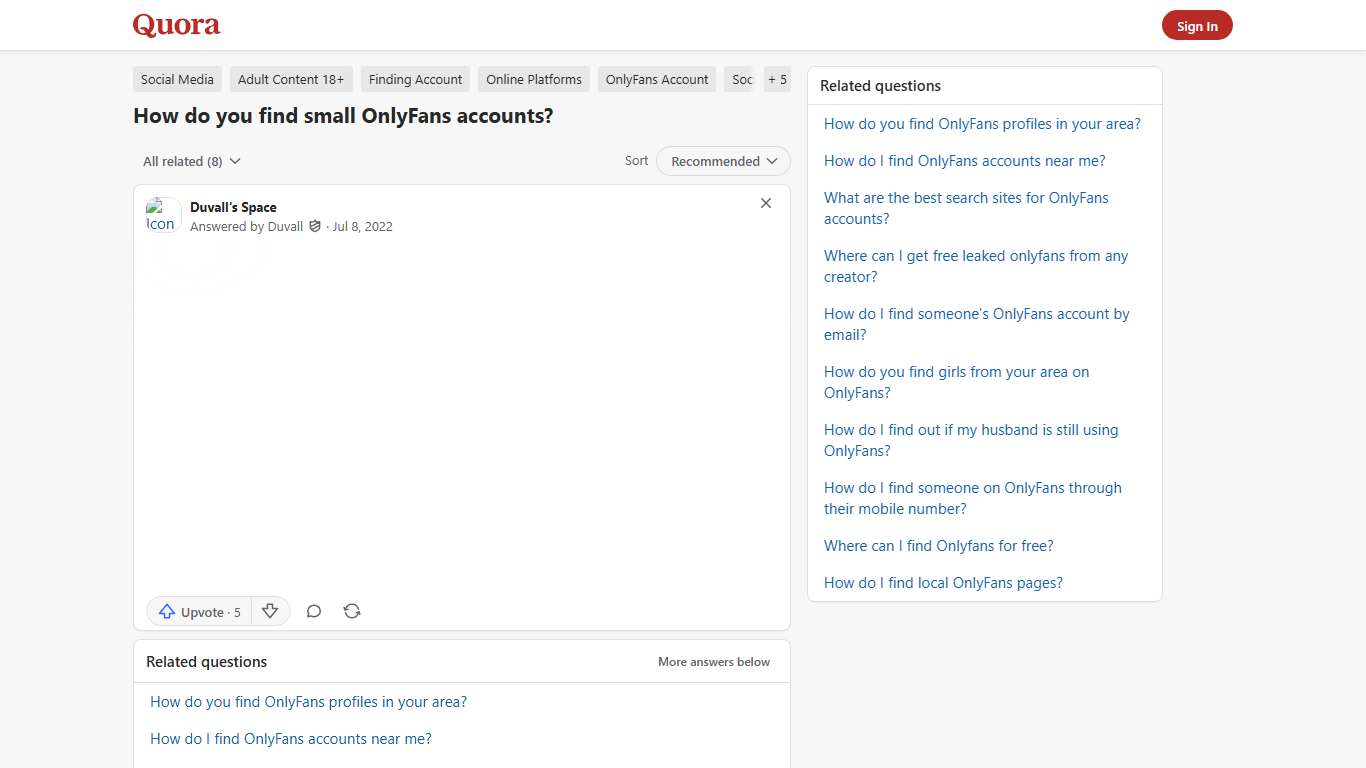1366x768 pixels.
Task: Select the Adult Content 18+ topic tag
Action: pos(291,79)
